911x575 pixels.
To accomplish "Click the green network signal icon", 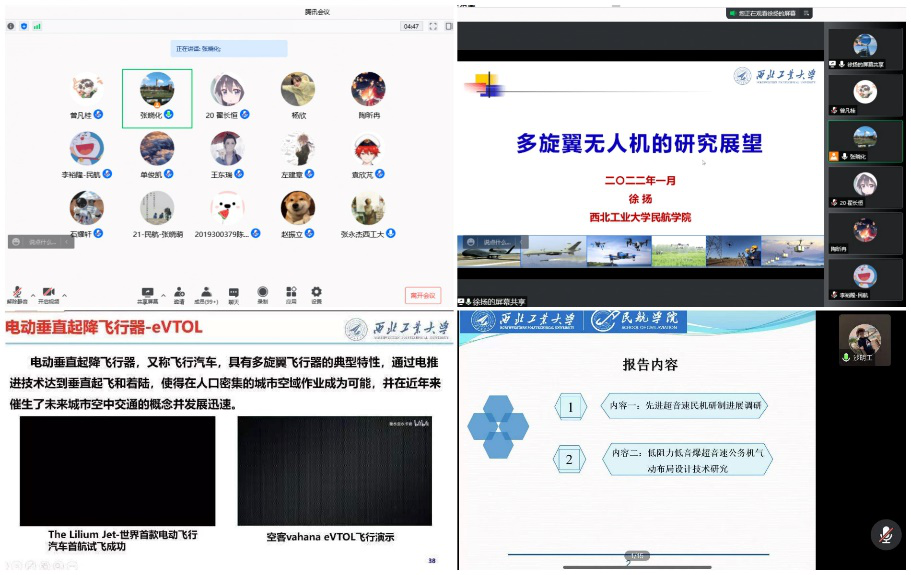I will (37, 26).
